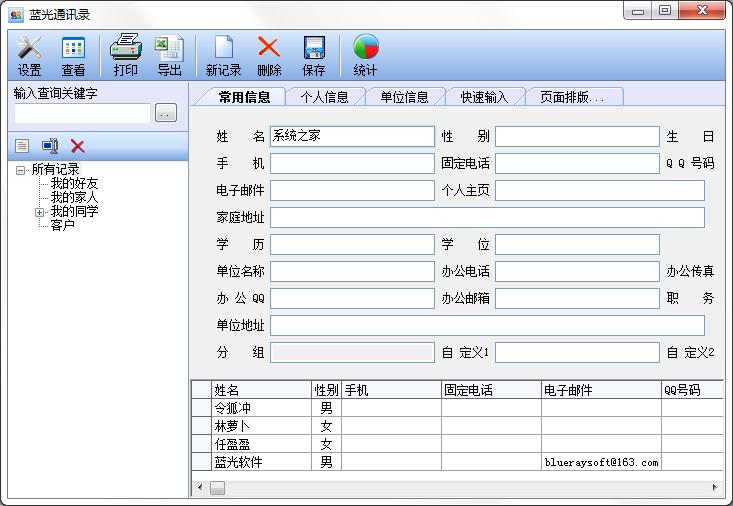Print records with 打印 icon
The height and width of the screenshot is (506, 733).
126,55
